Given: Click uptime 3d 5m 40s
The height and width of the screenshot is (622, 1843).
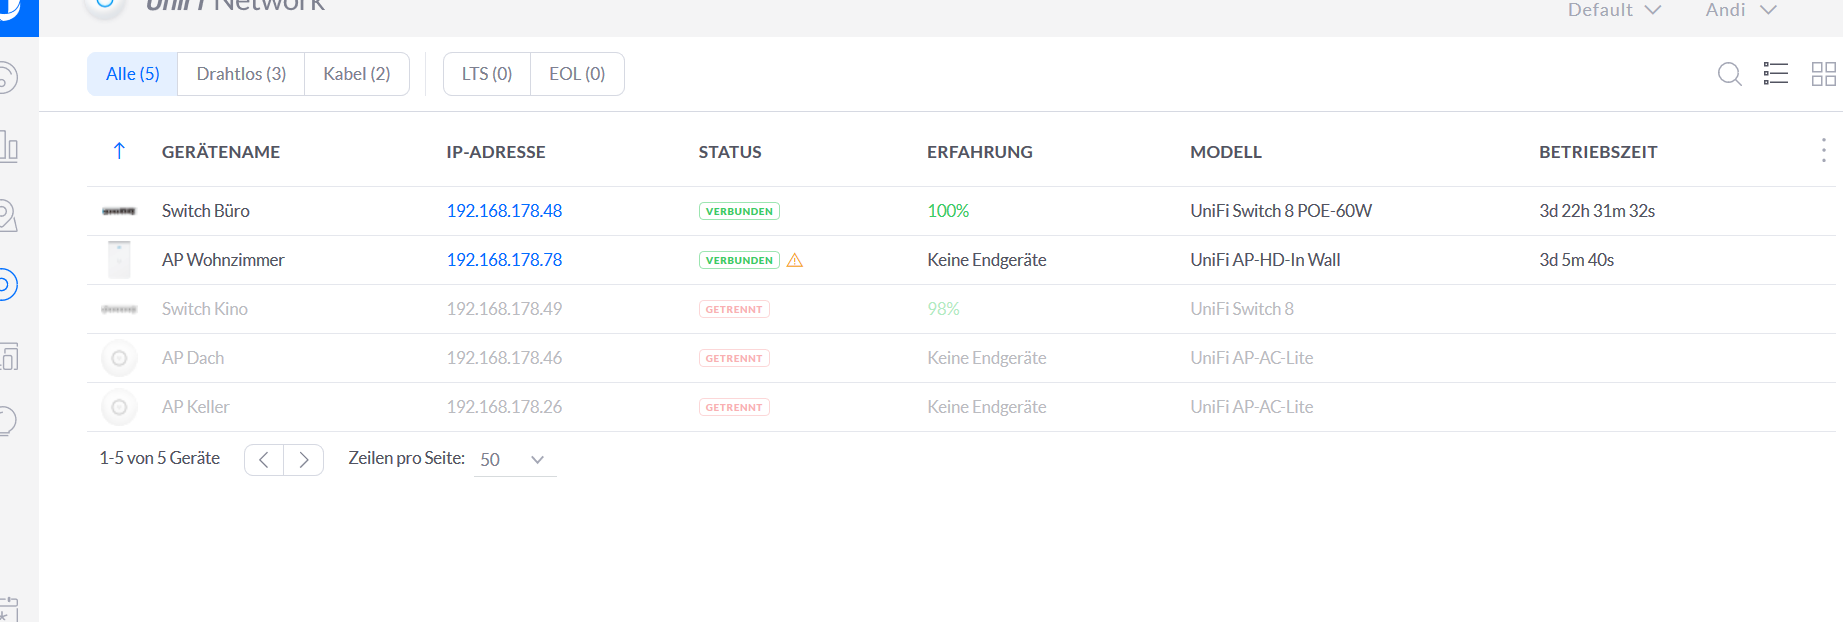Looking at the screenshot, I should [1576, 260].
